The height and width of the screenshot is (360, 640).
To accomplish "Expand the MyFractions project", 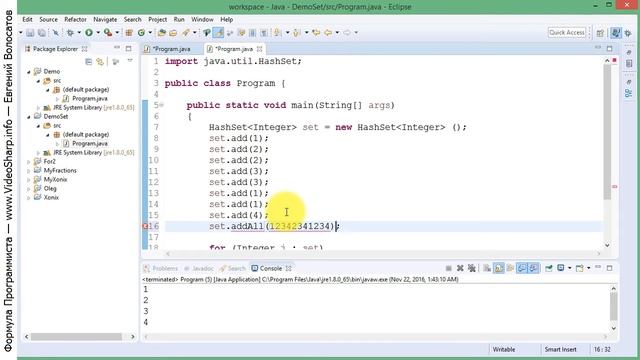I will pyautogui.click(x=29, y=171).
